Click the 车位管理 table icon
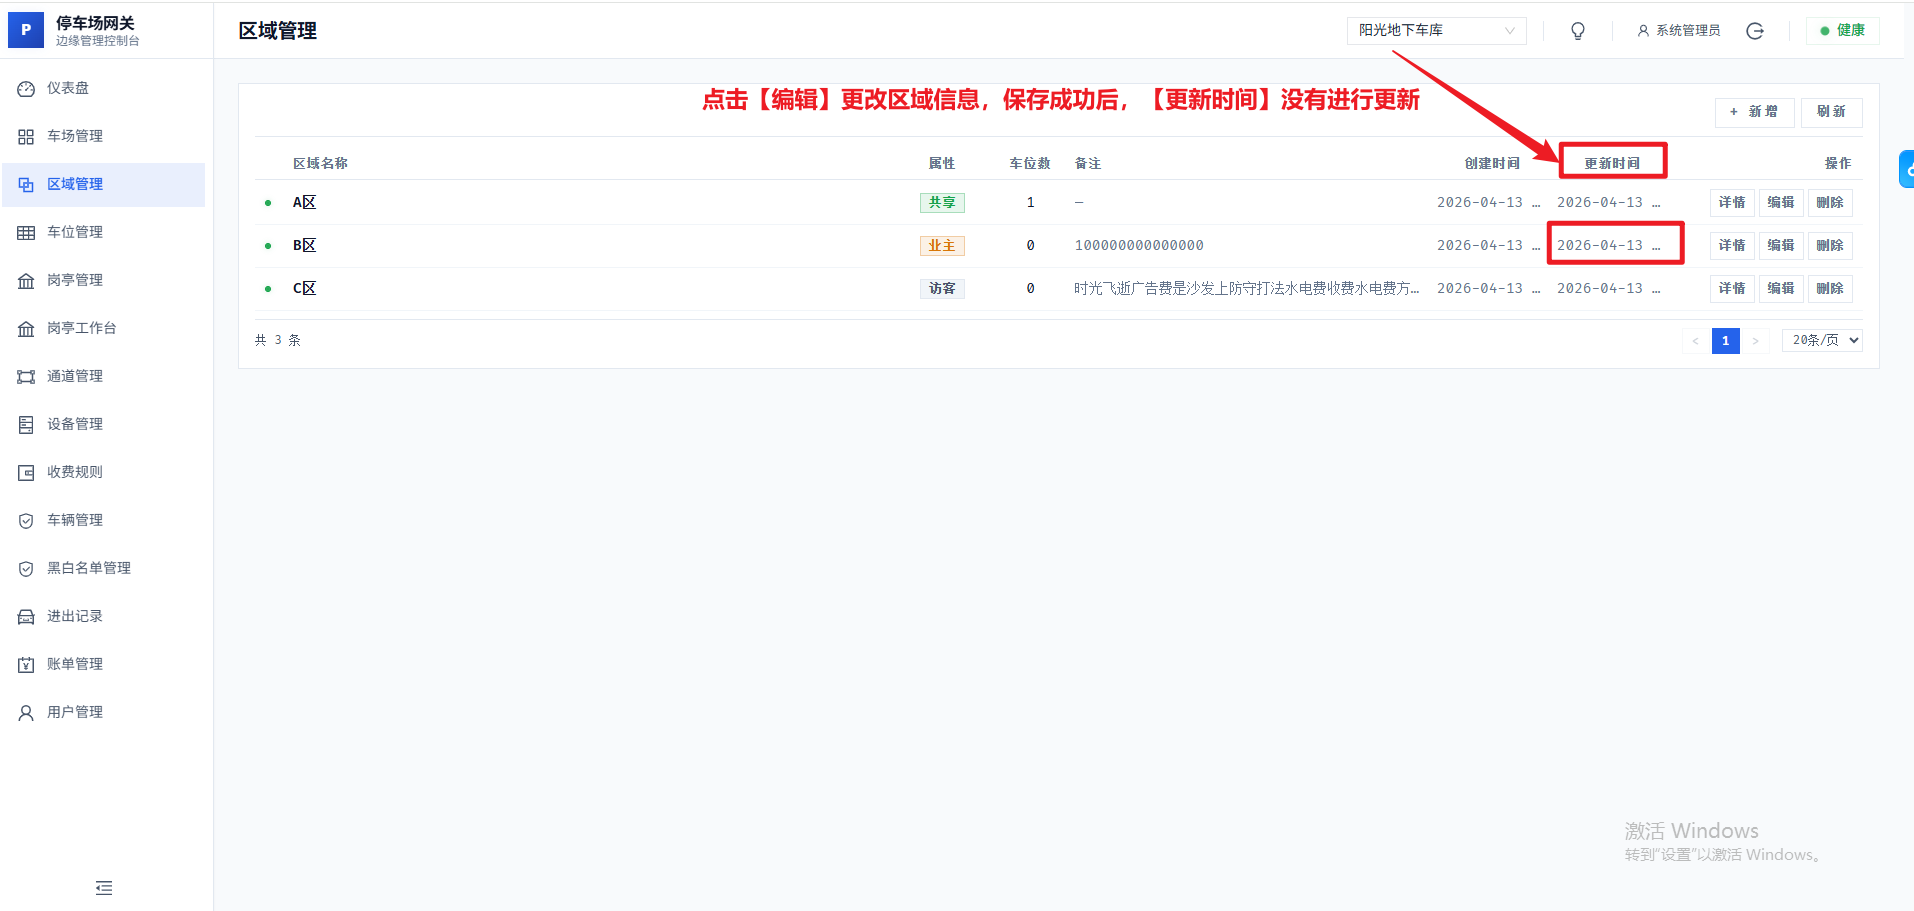 [x=26, y=233]
